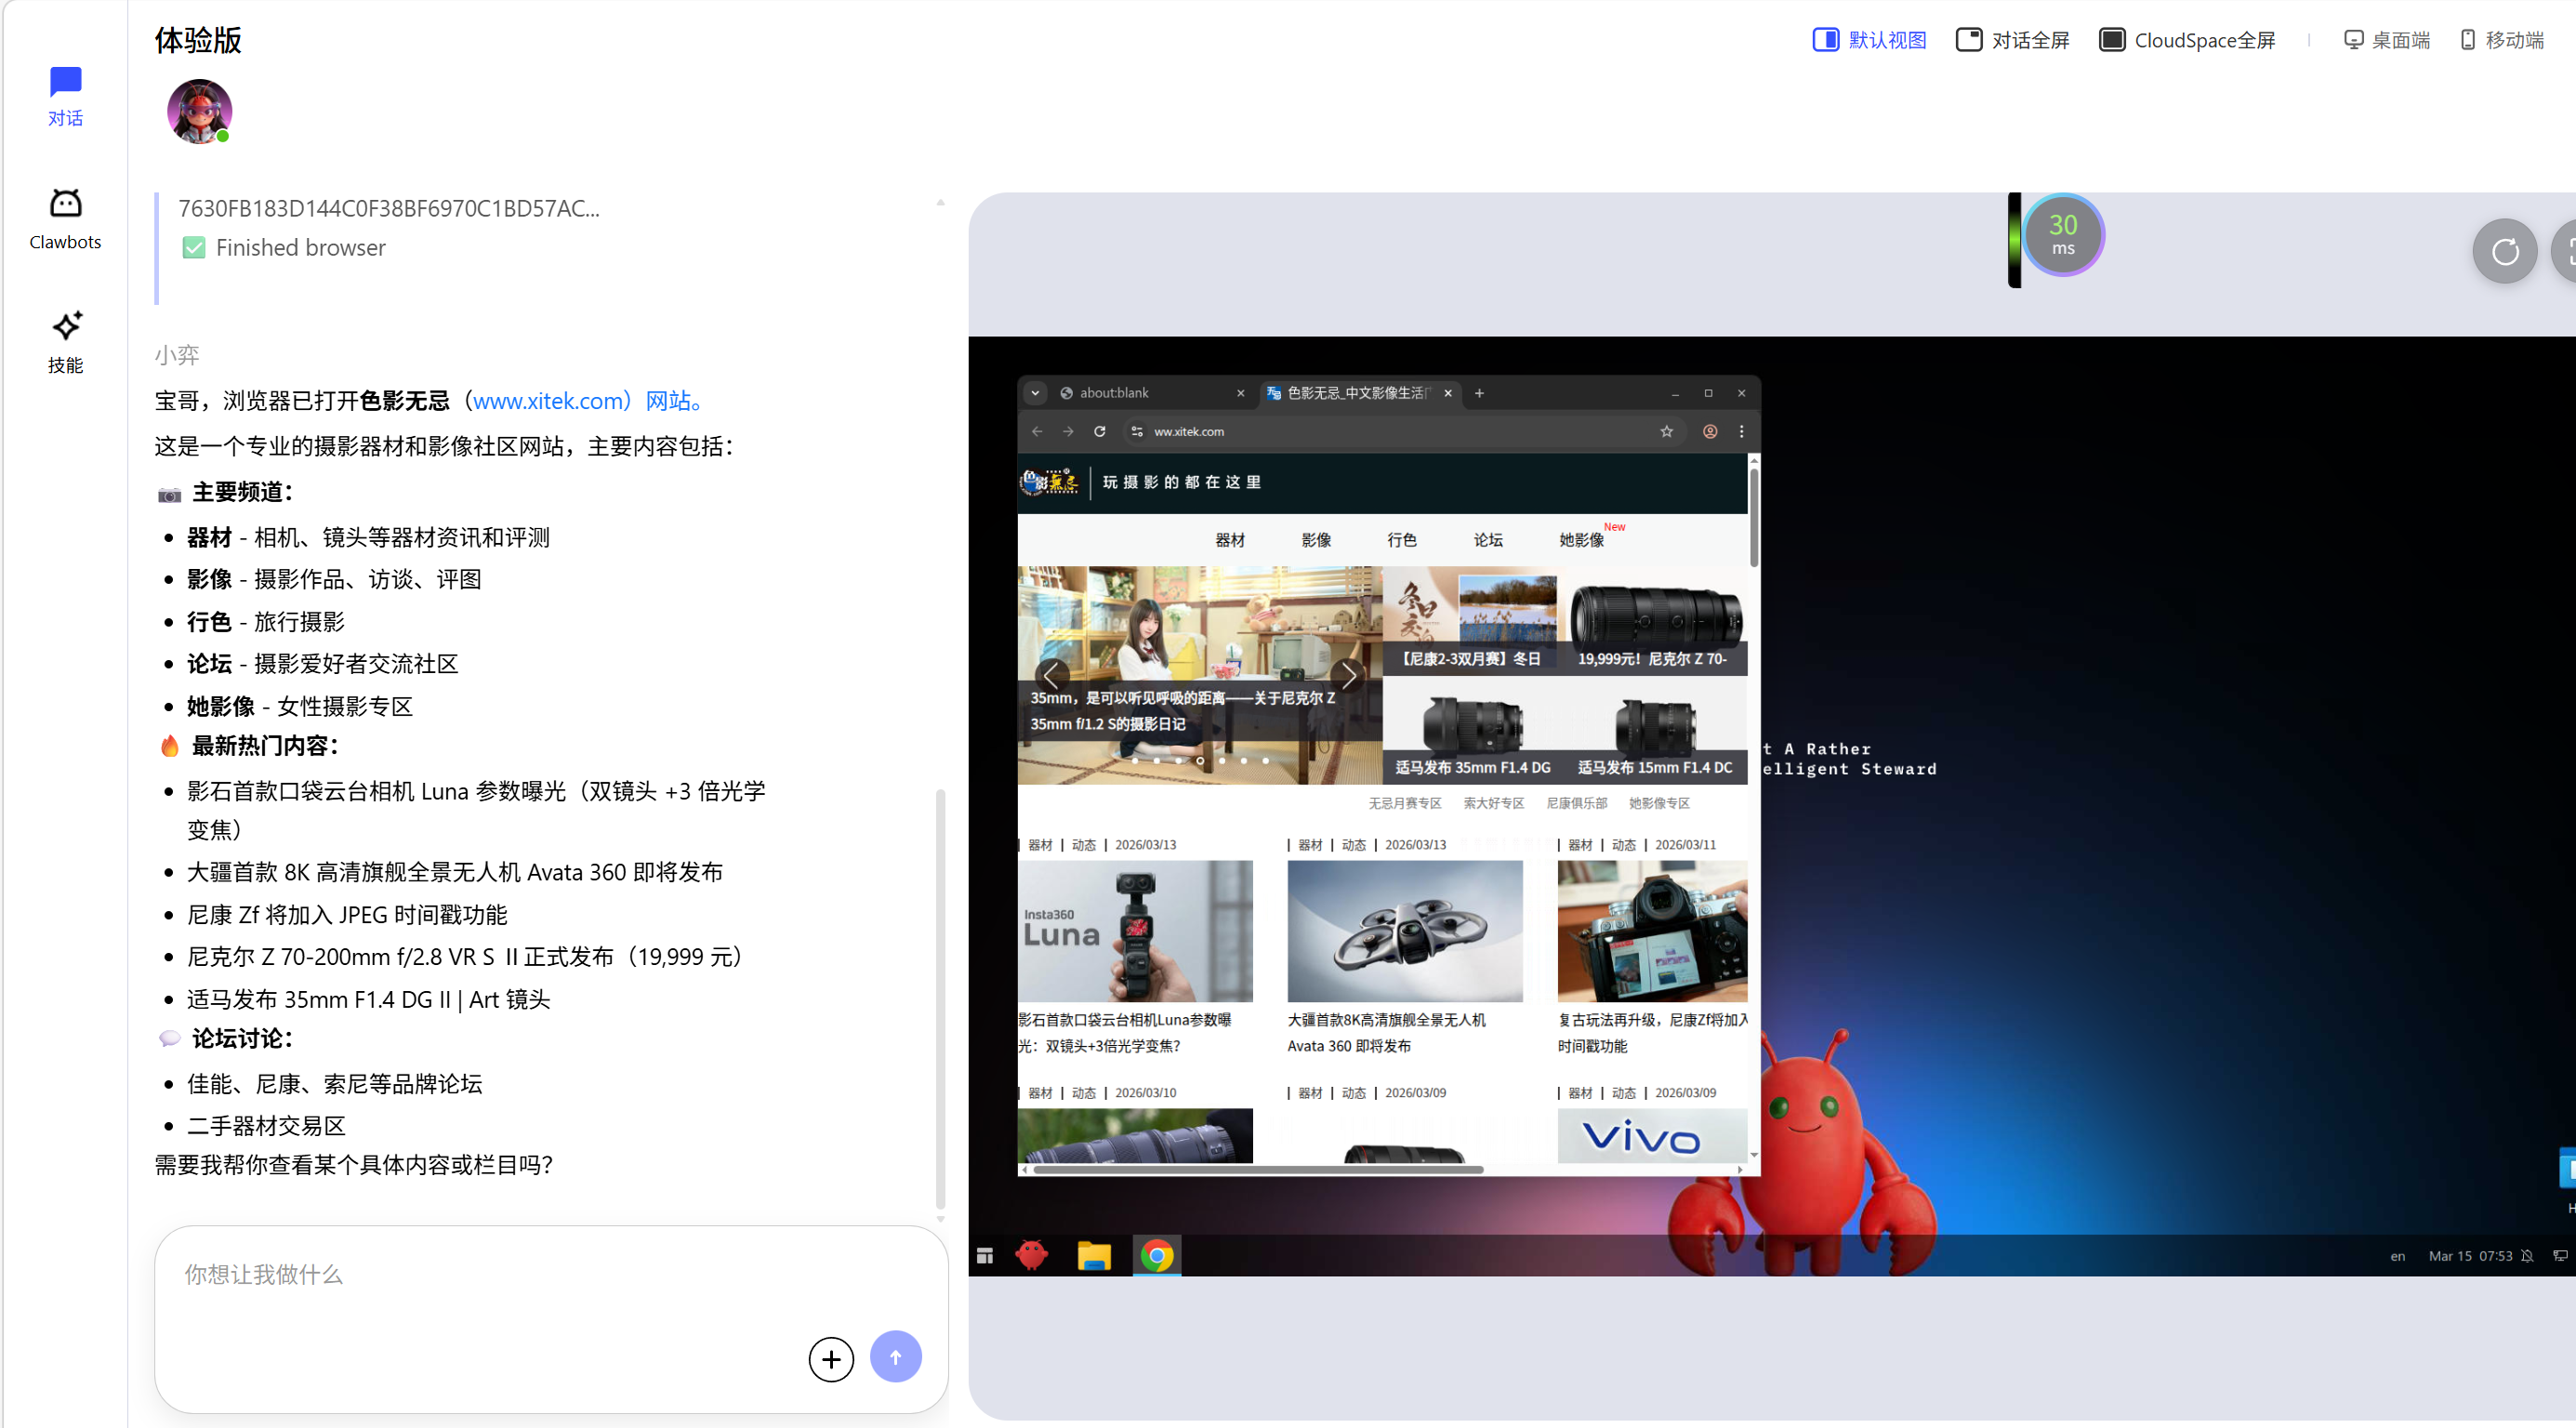Viewport: 2576px width, 1428px height.
Task: Open the 她影像 channel marked New
Action: click(1581, 540)
